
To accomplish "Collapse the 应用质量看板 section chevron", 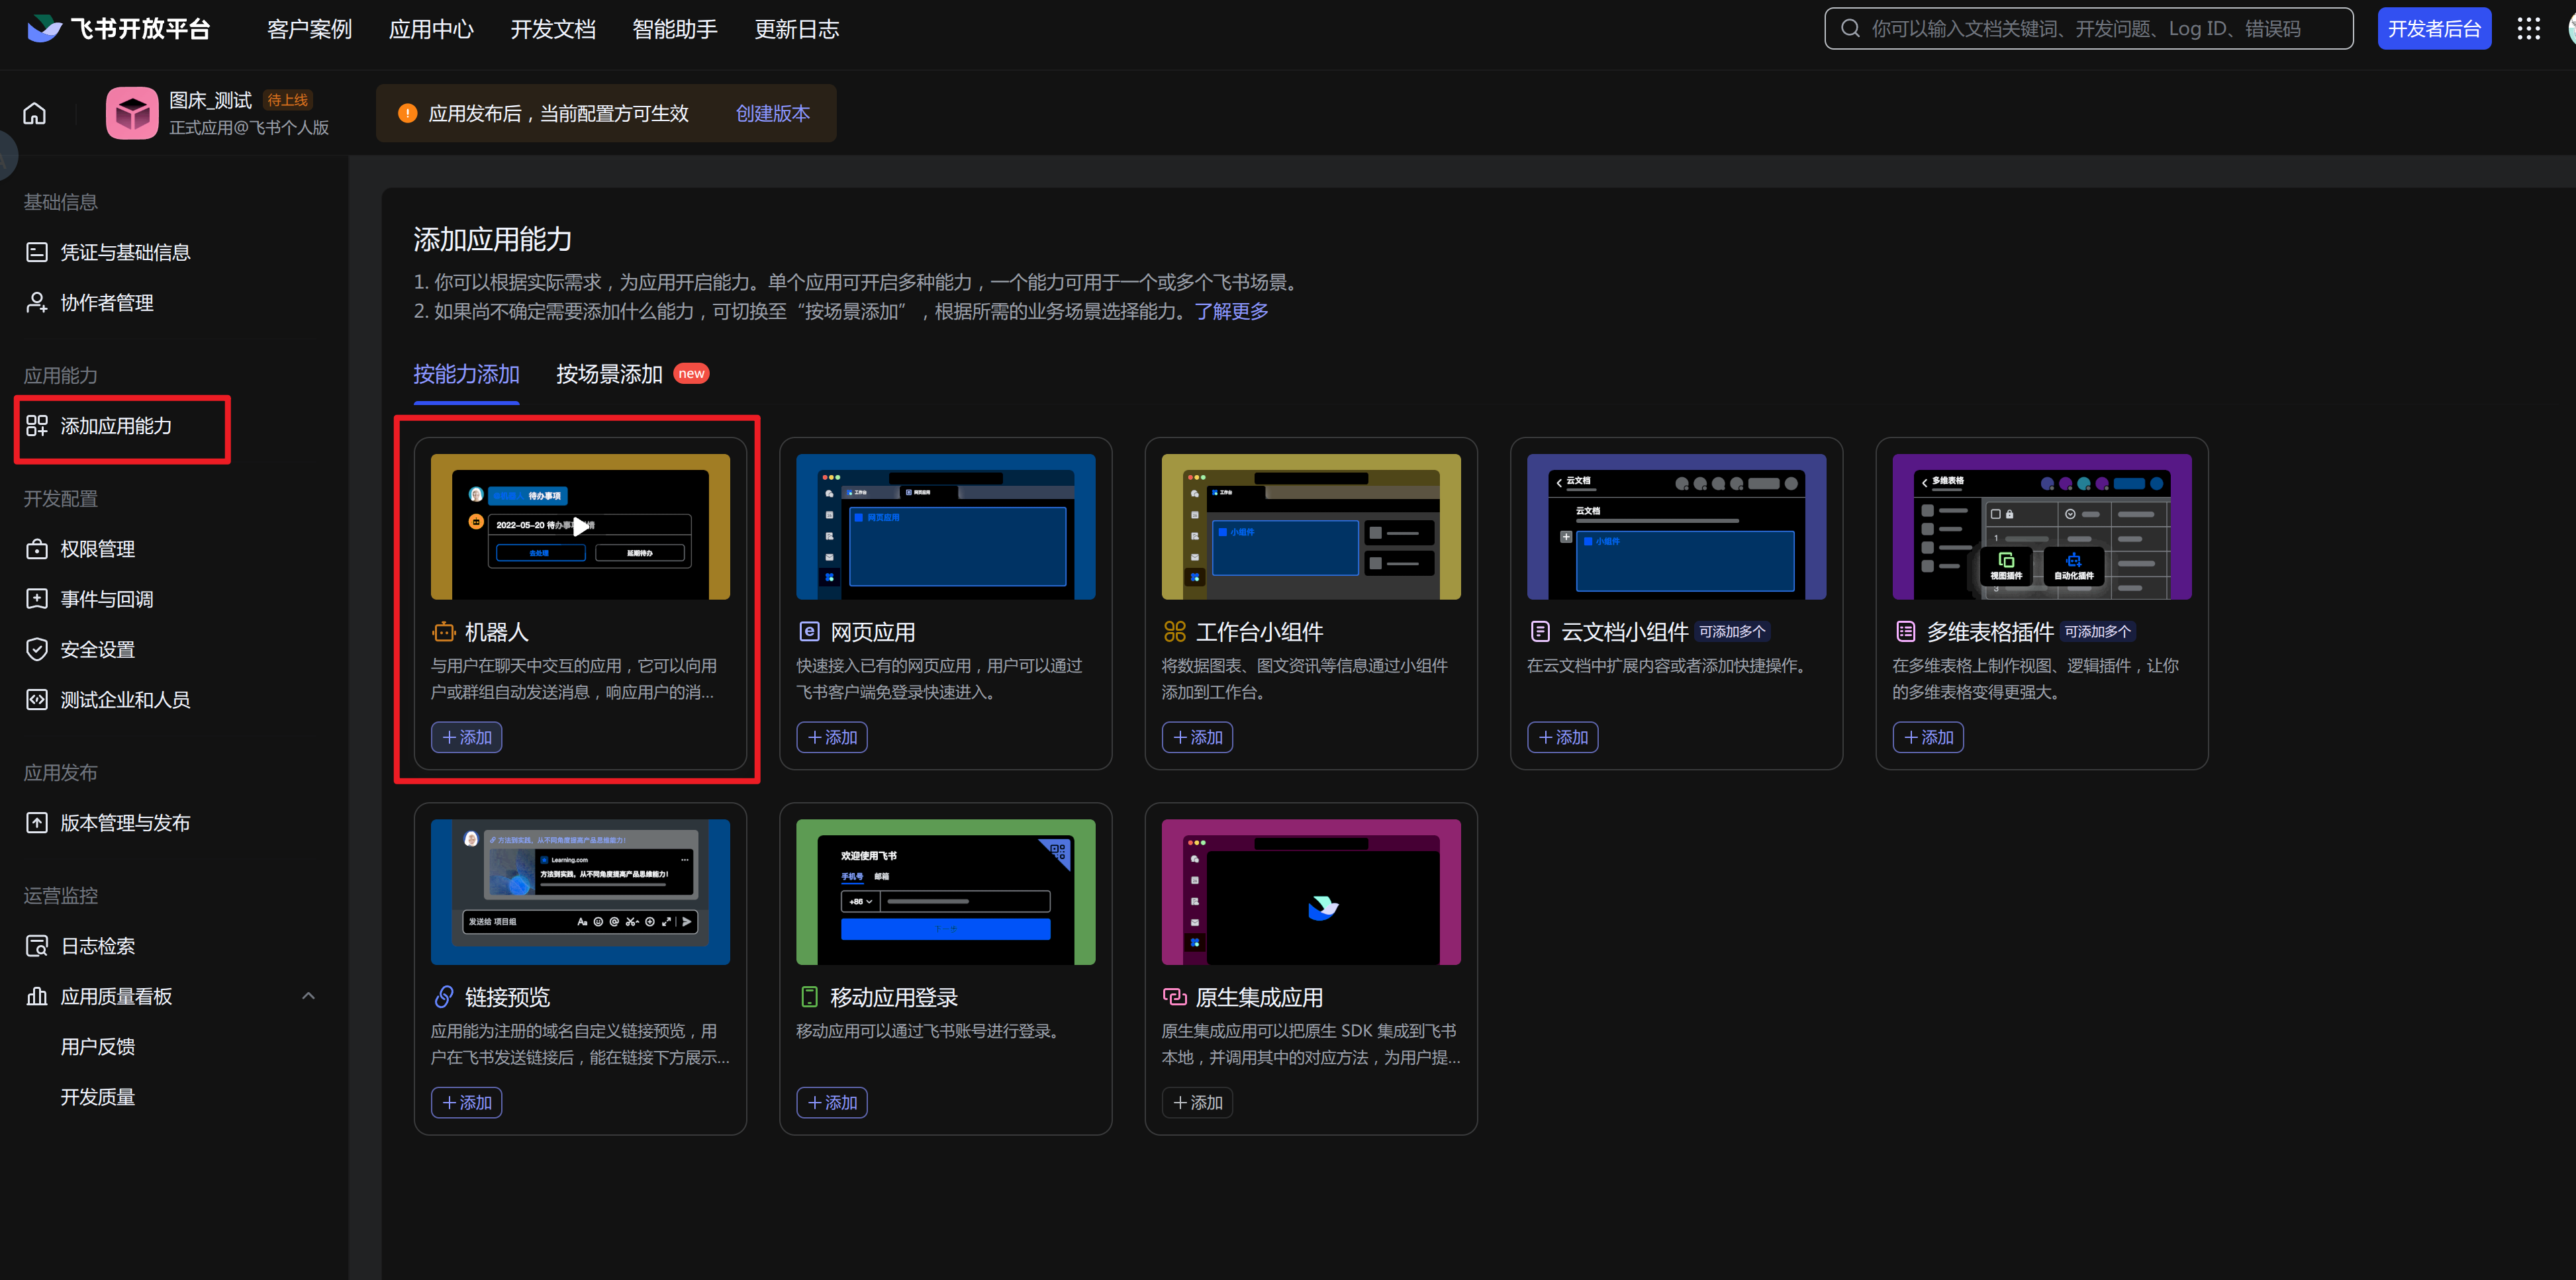I will pos(308,996).
